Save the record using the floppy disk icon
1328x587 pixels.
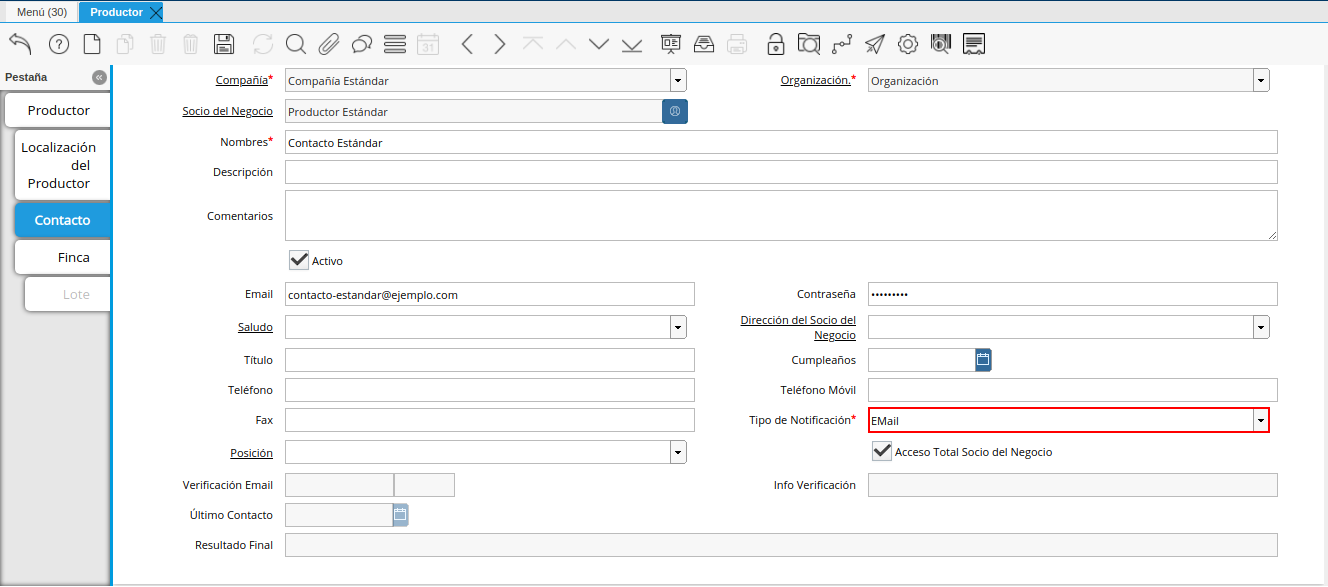point(224,44)
